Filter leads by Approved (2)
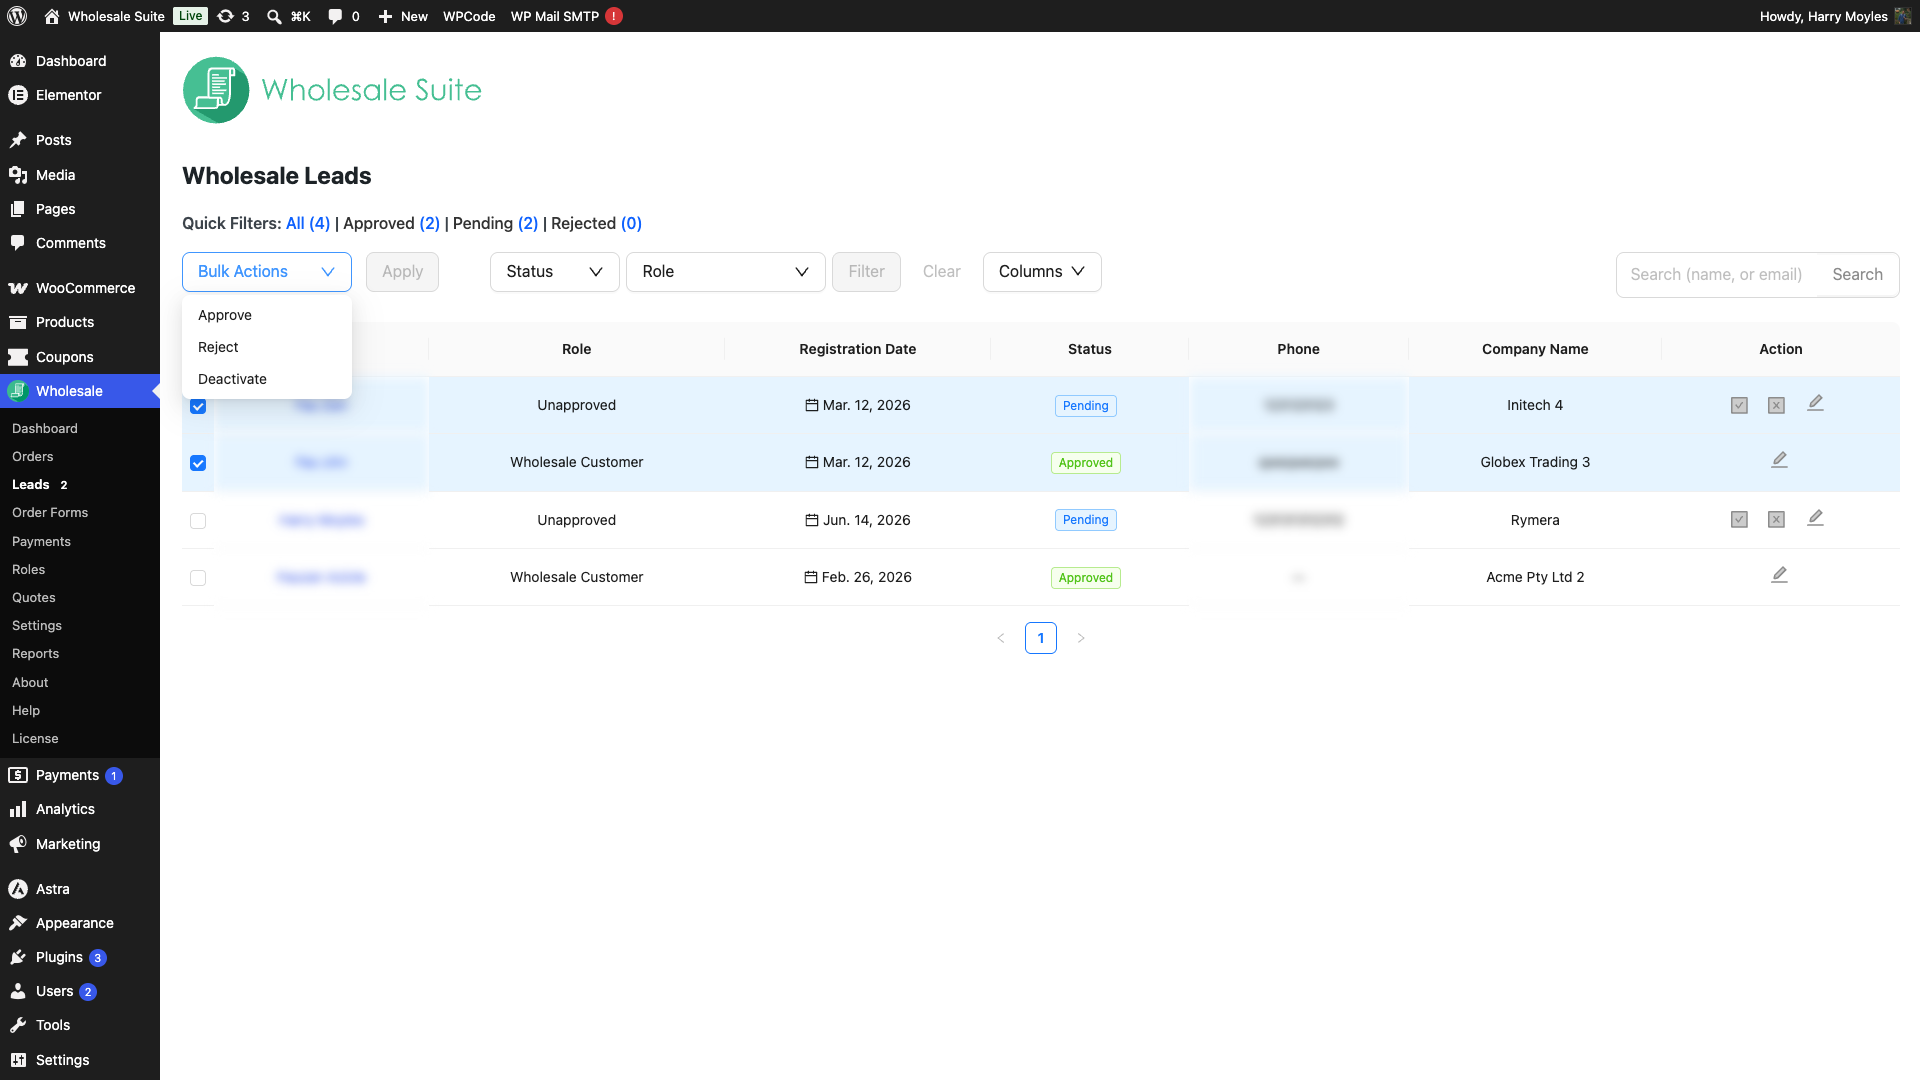This screenshot has height=1080, width=1920. coord(391,223)
